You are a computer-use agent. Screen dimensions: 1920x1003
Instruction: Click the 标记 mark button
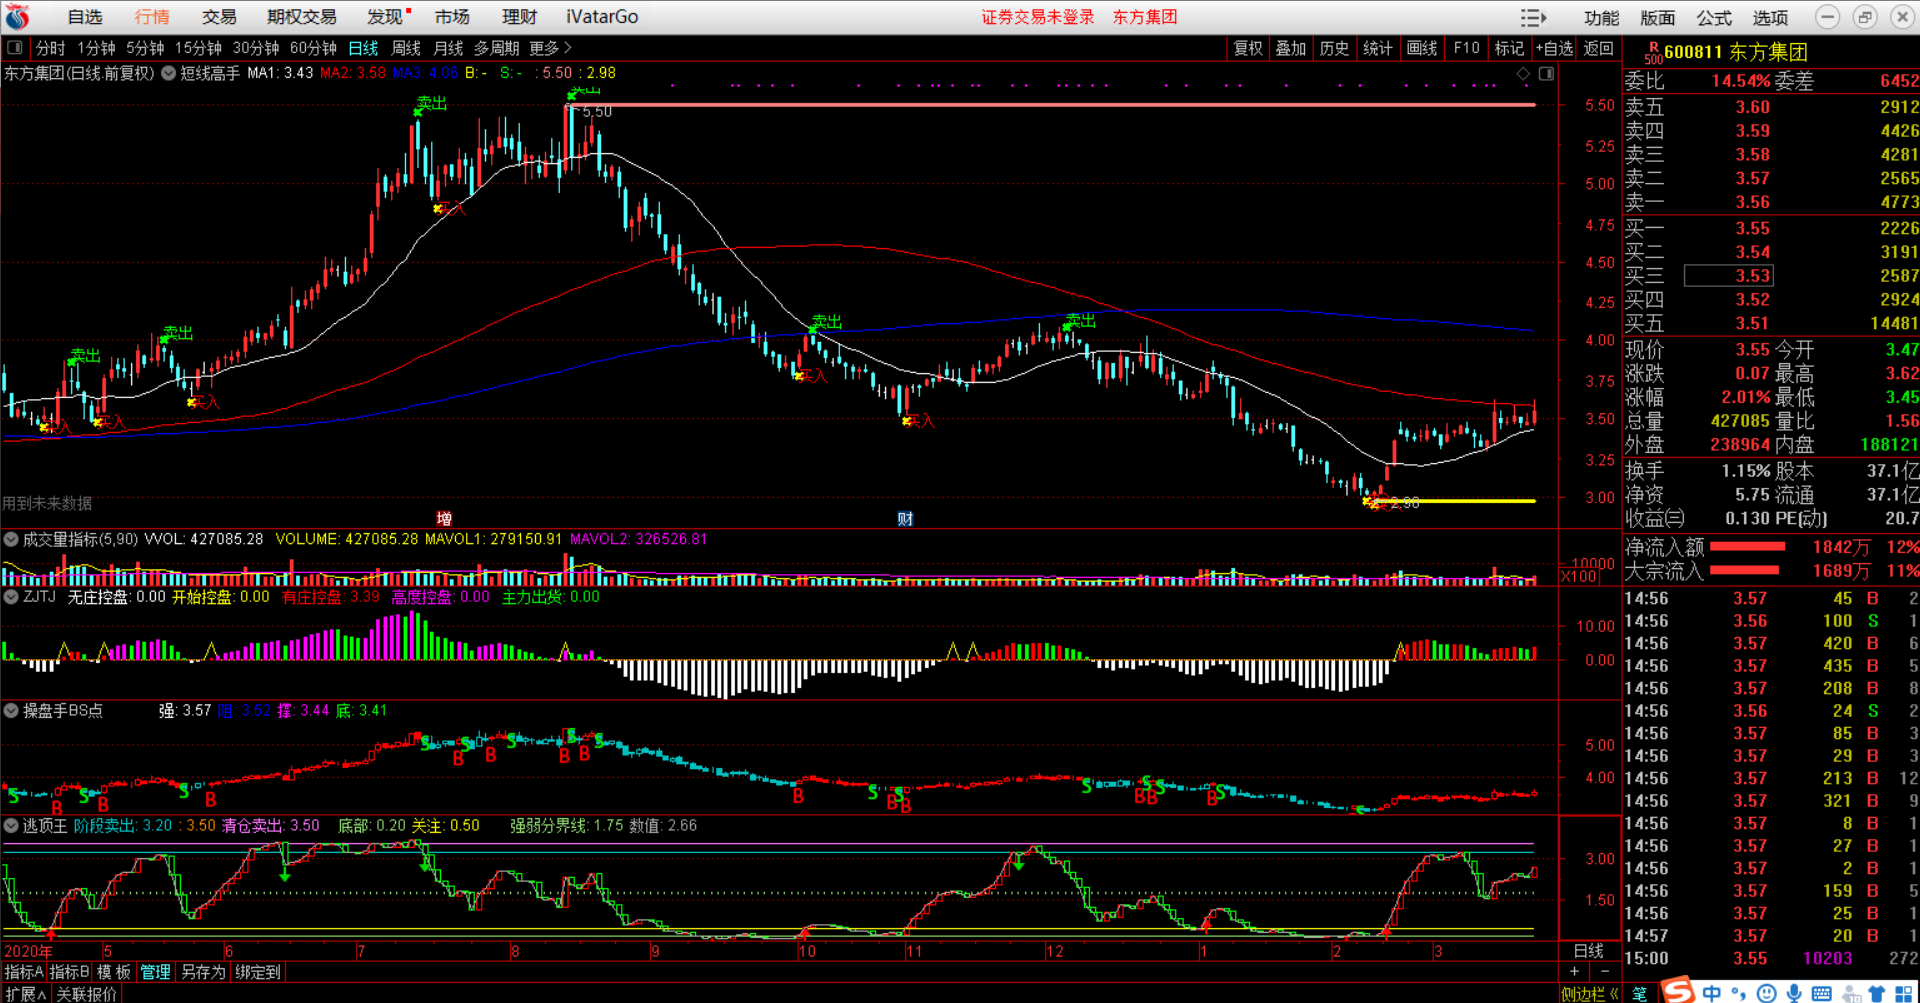click(x=1509, y=48)
